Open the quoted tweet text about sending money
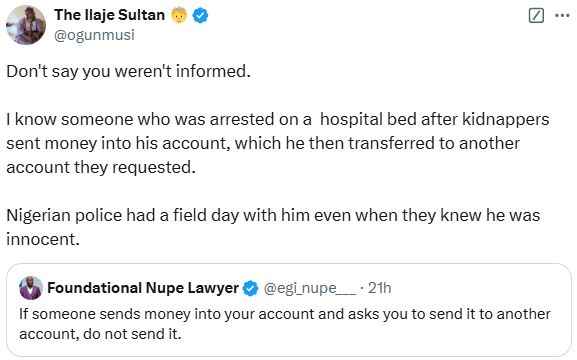577x360 pixels. [284, 324]
